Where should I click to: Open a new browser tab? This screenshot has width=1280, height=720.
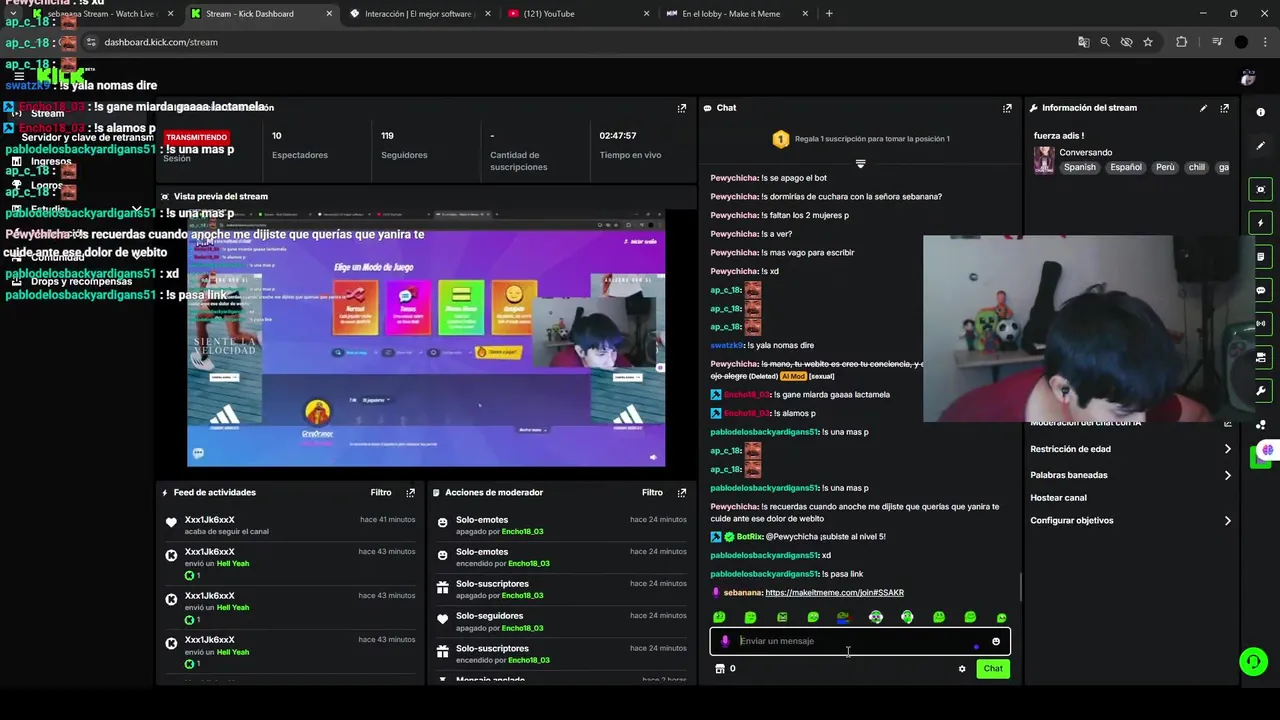coord(829,14)
